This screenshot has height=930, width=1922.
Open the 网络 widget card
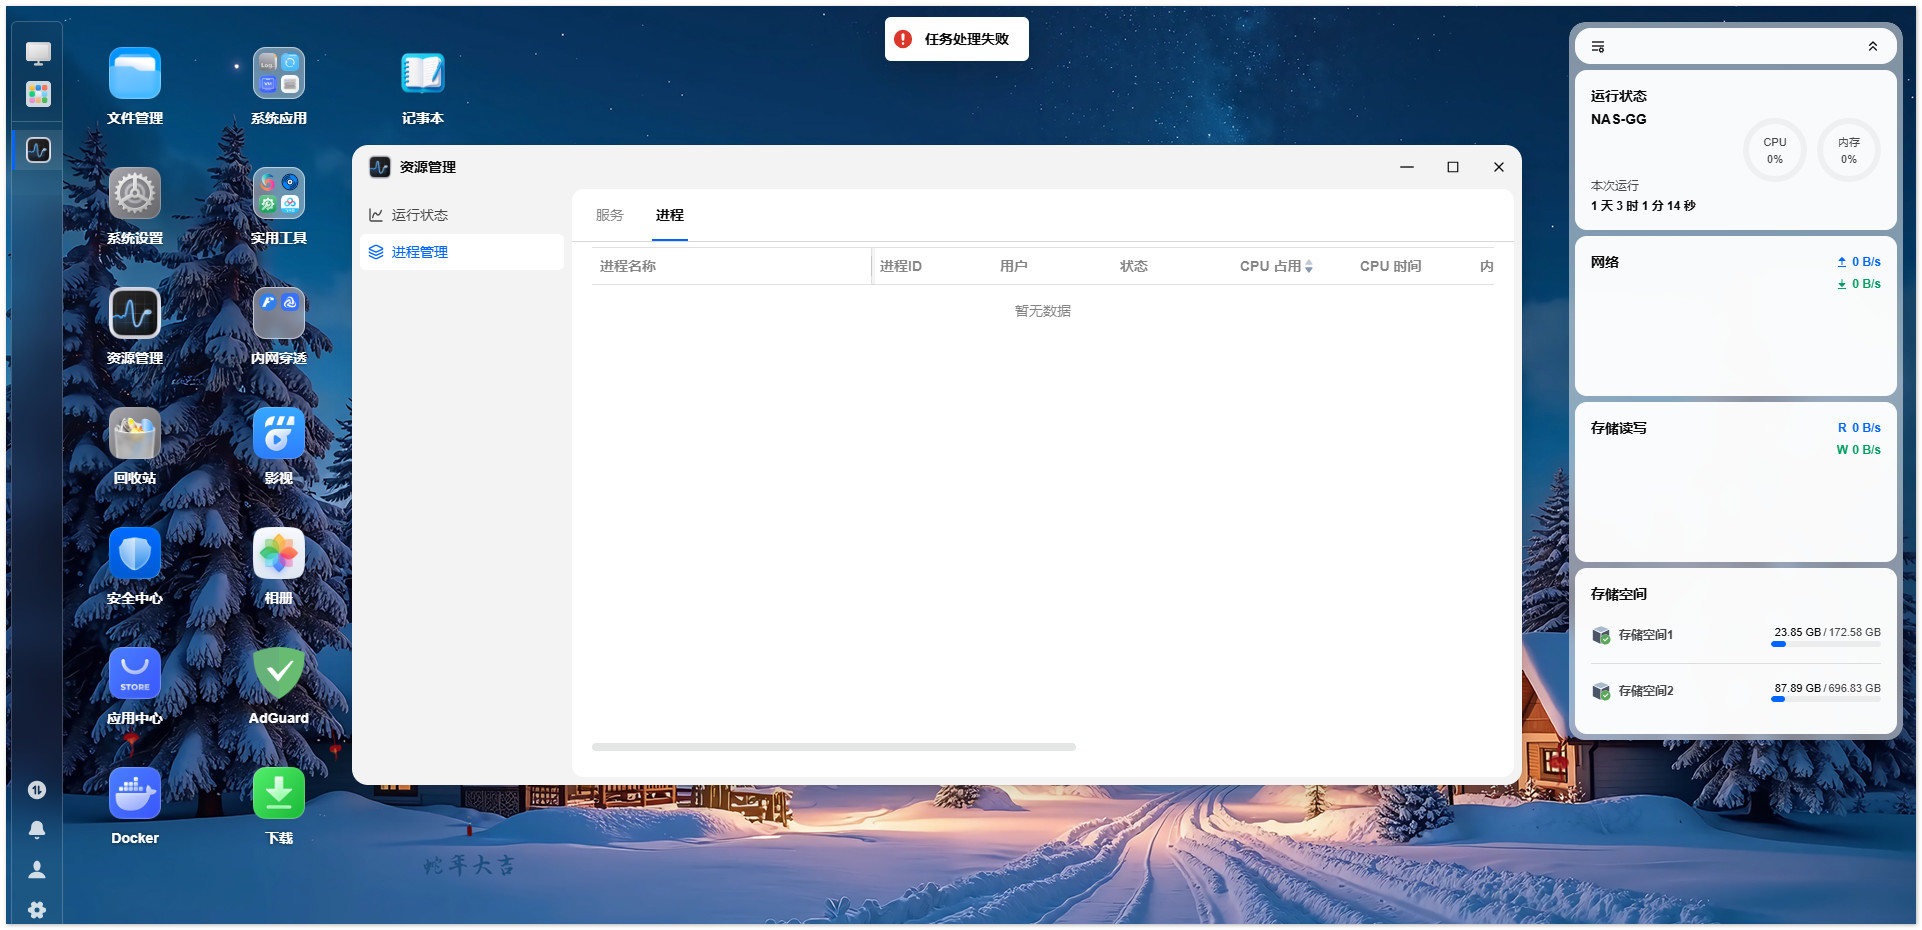pyautogui.click(x=1736, y=316)
